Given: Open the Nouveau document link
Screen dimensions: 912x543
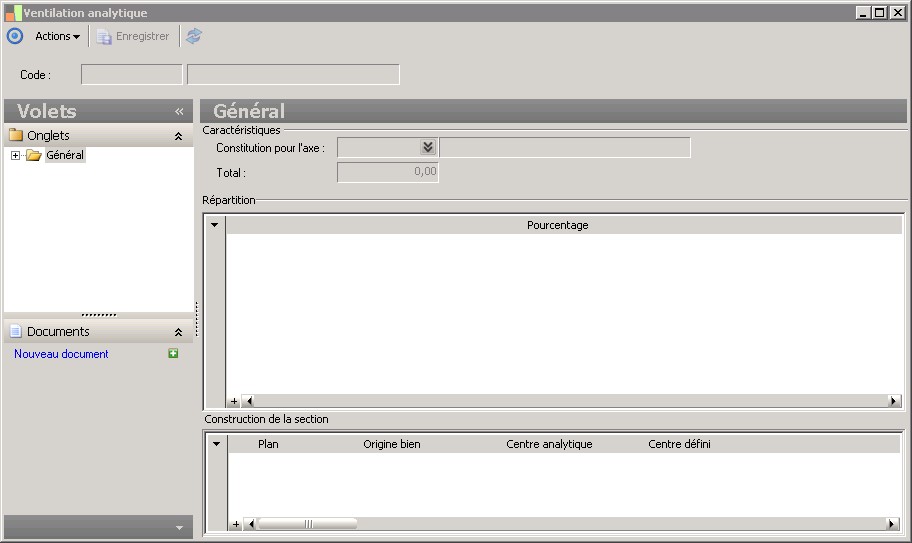Looking at the screenshot, I should pyautogui.click(x=61, y=353).
